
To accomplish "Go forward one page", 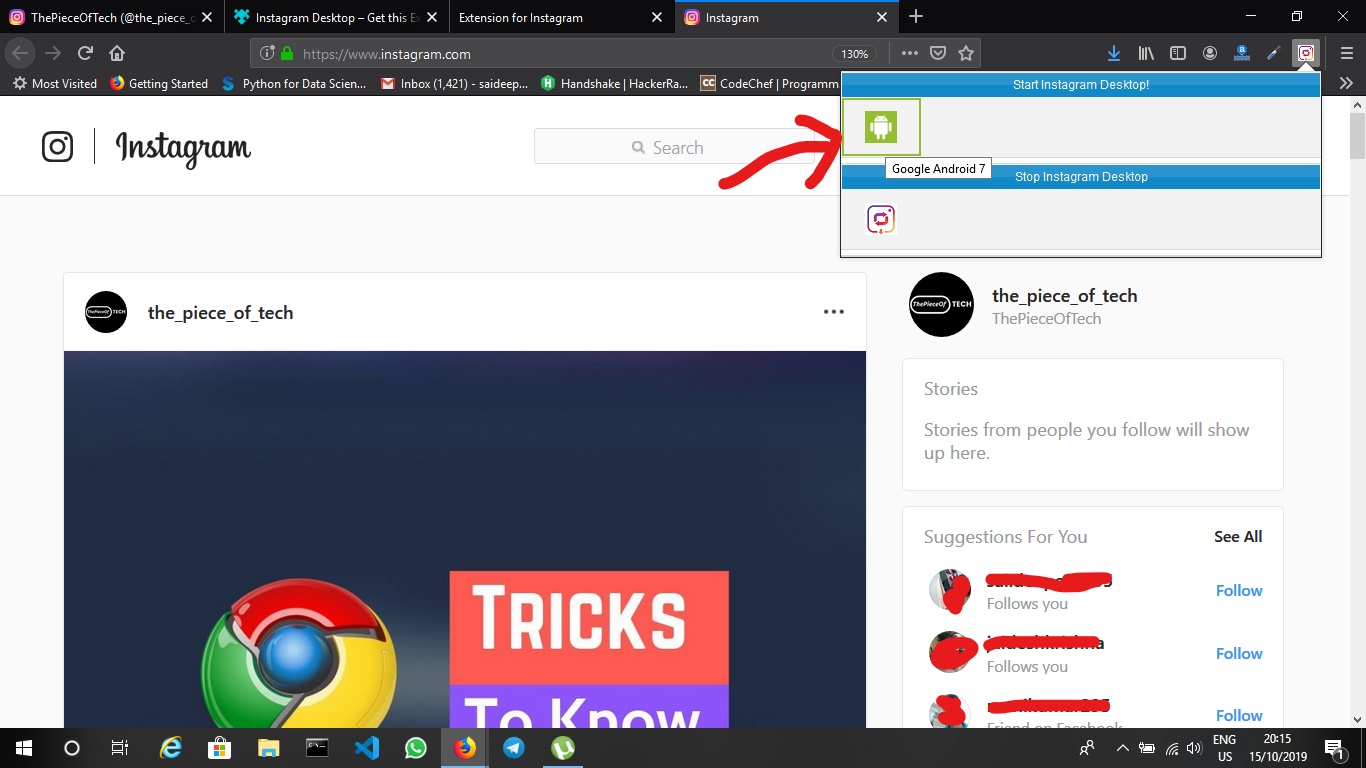I will point(53,53).
